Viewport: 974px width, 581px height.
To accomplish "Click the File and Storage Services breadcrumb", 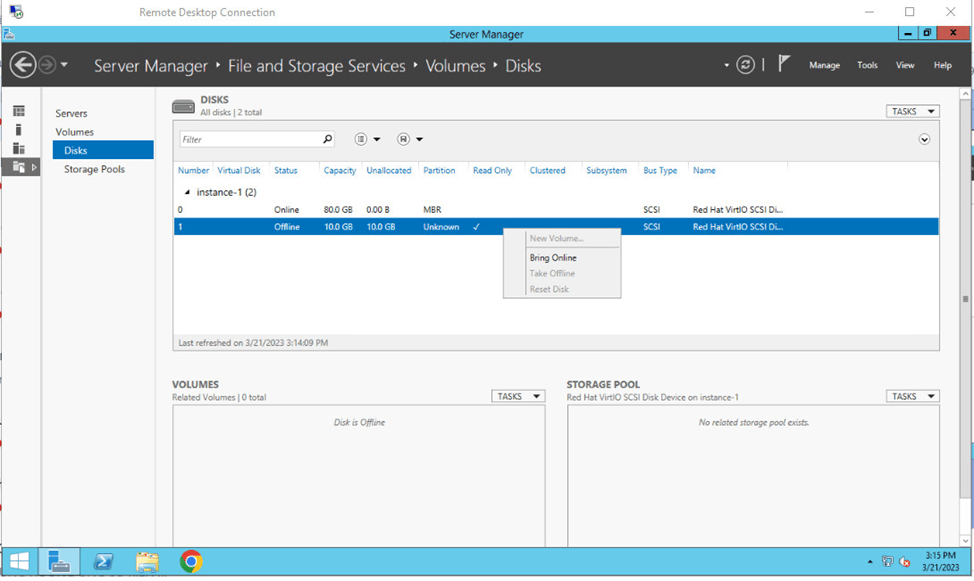I will coord(316,66).
